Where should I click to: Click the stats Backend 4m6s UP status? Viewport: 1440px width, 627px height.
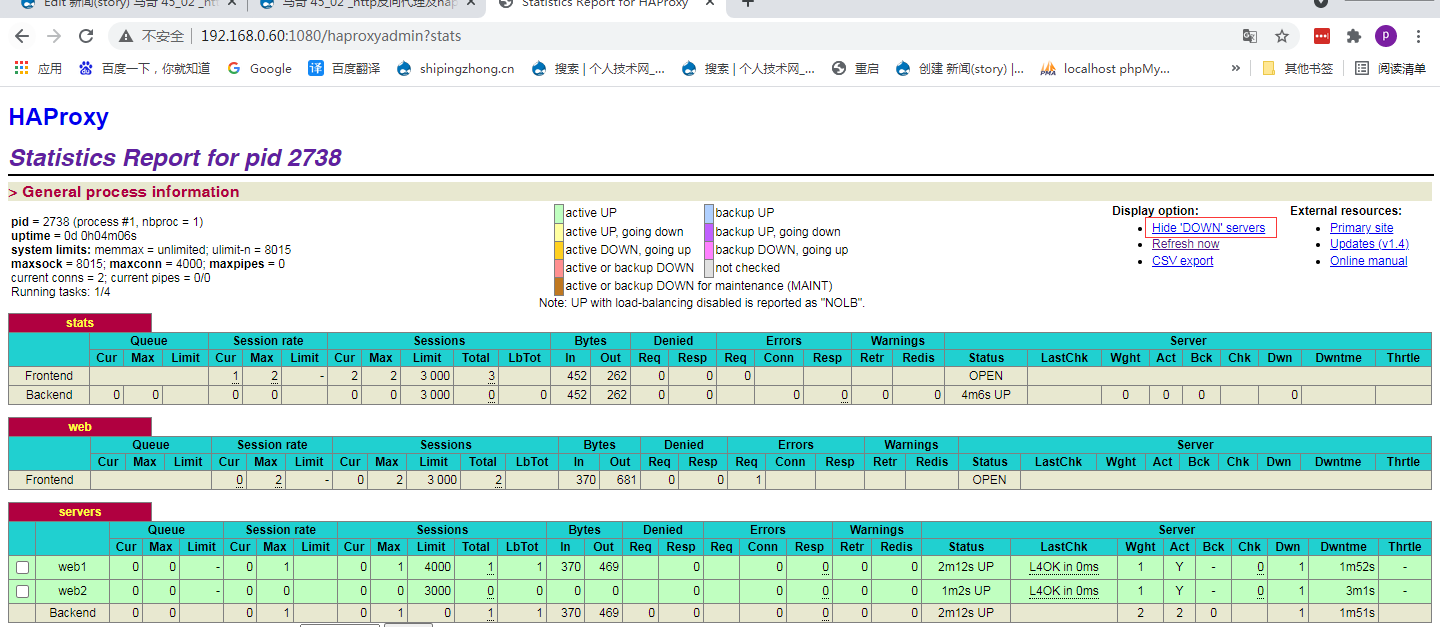click(x=986, y=395)
